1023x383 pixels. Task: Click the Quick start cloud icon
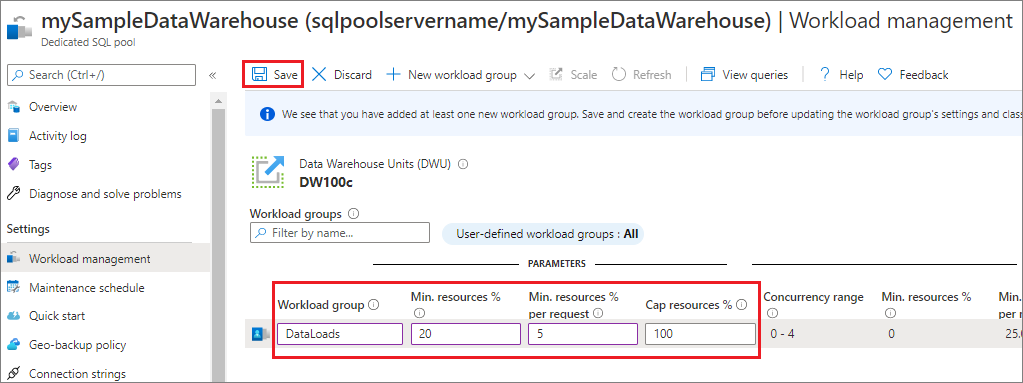pyautogui.click(x=14, y=316)
